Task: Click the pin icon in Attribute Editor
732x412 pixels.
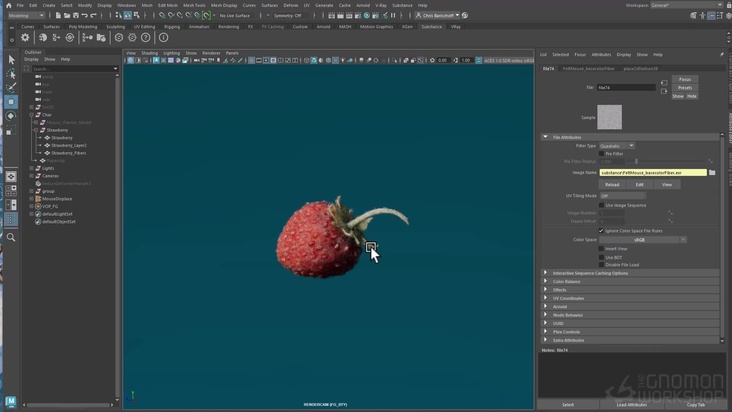Action: 722,55
